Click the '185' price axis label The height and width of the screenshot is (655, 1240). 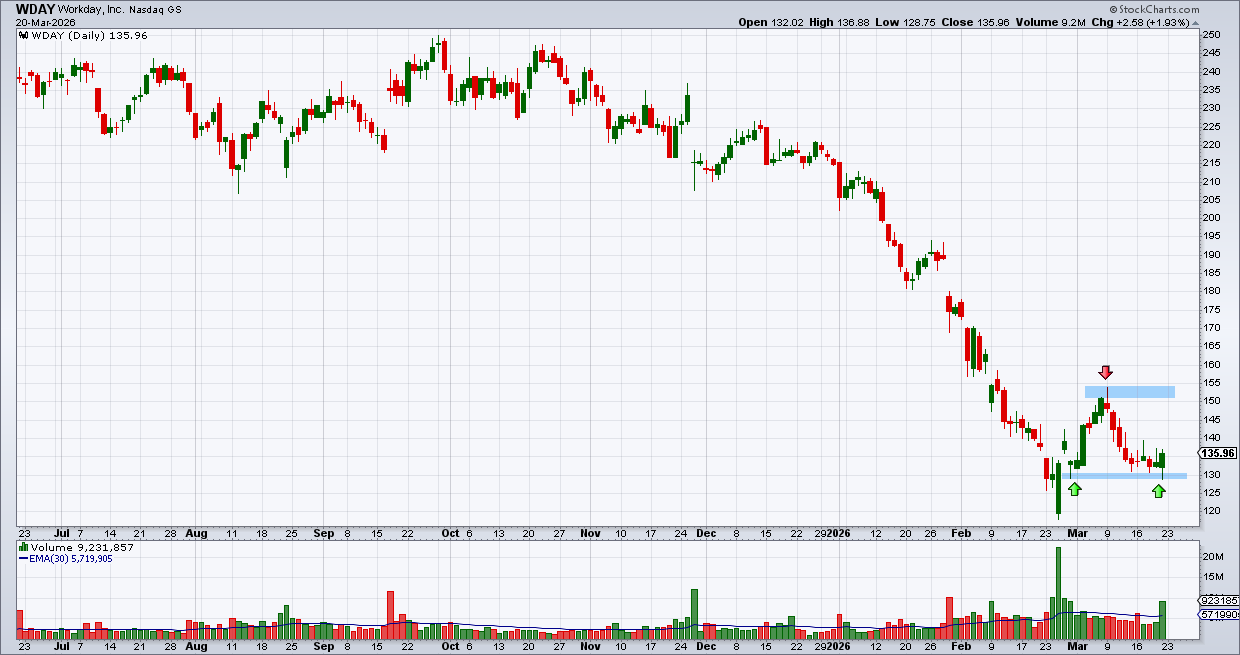pos(1210,273)
